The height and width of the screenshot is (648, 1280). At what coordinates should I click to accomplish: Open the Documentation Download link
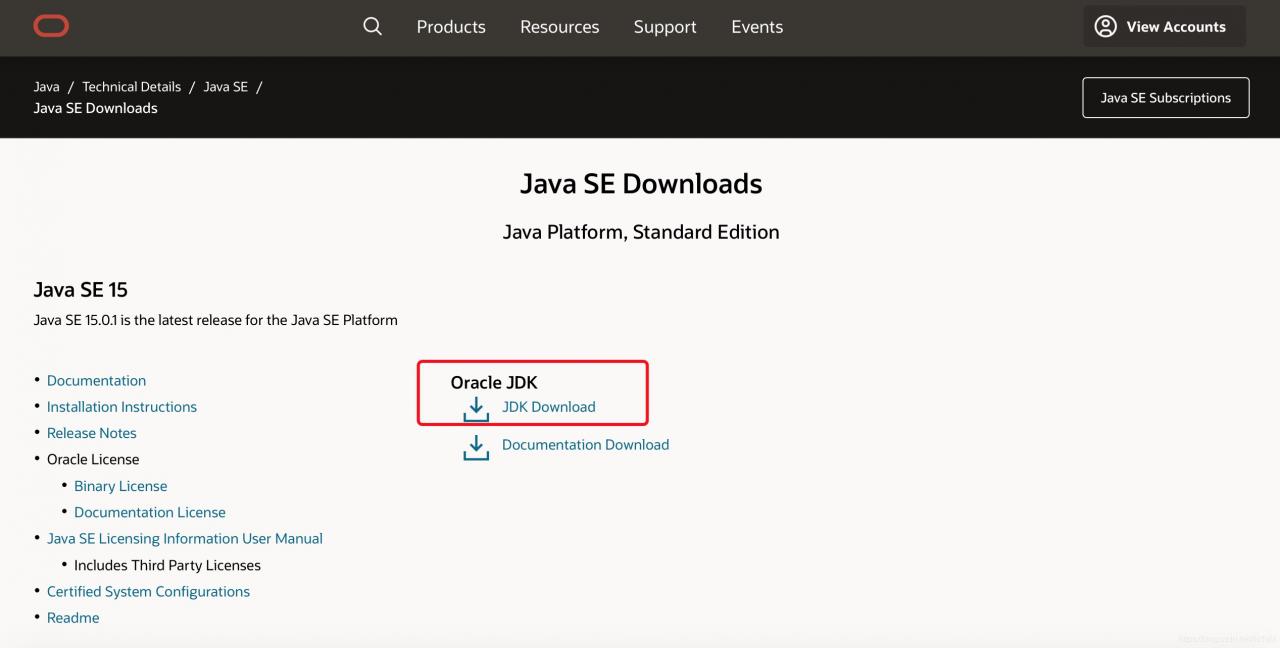585,445
